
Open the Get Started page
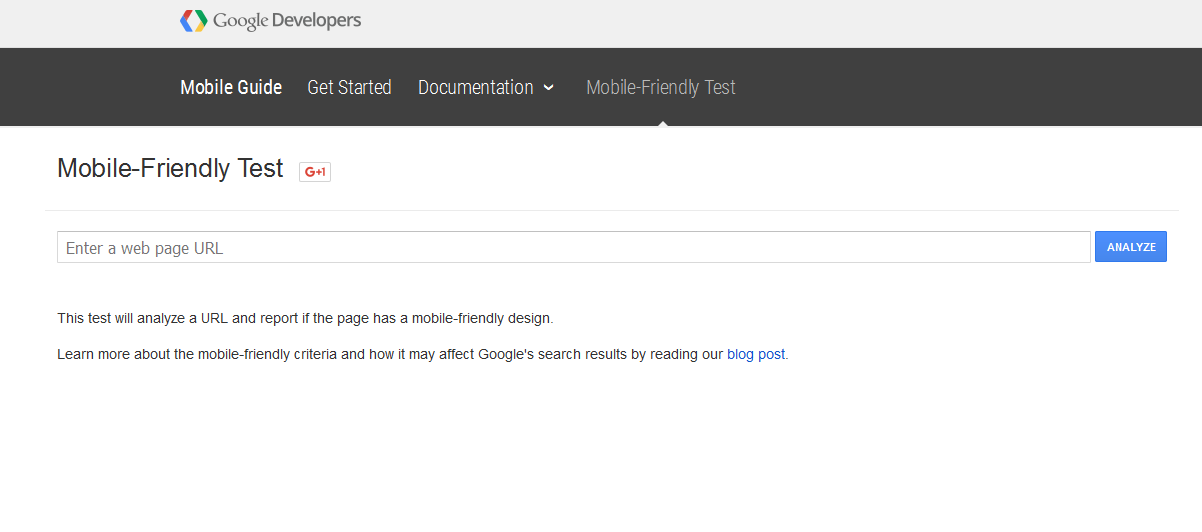pyautogui.click(x=349, y=88)
